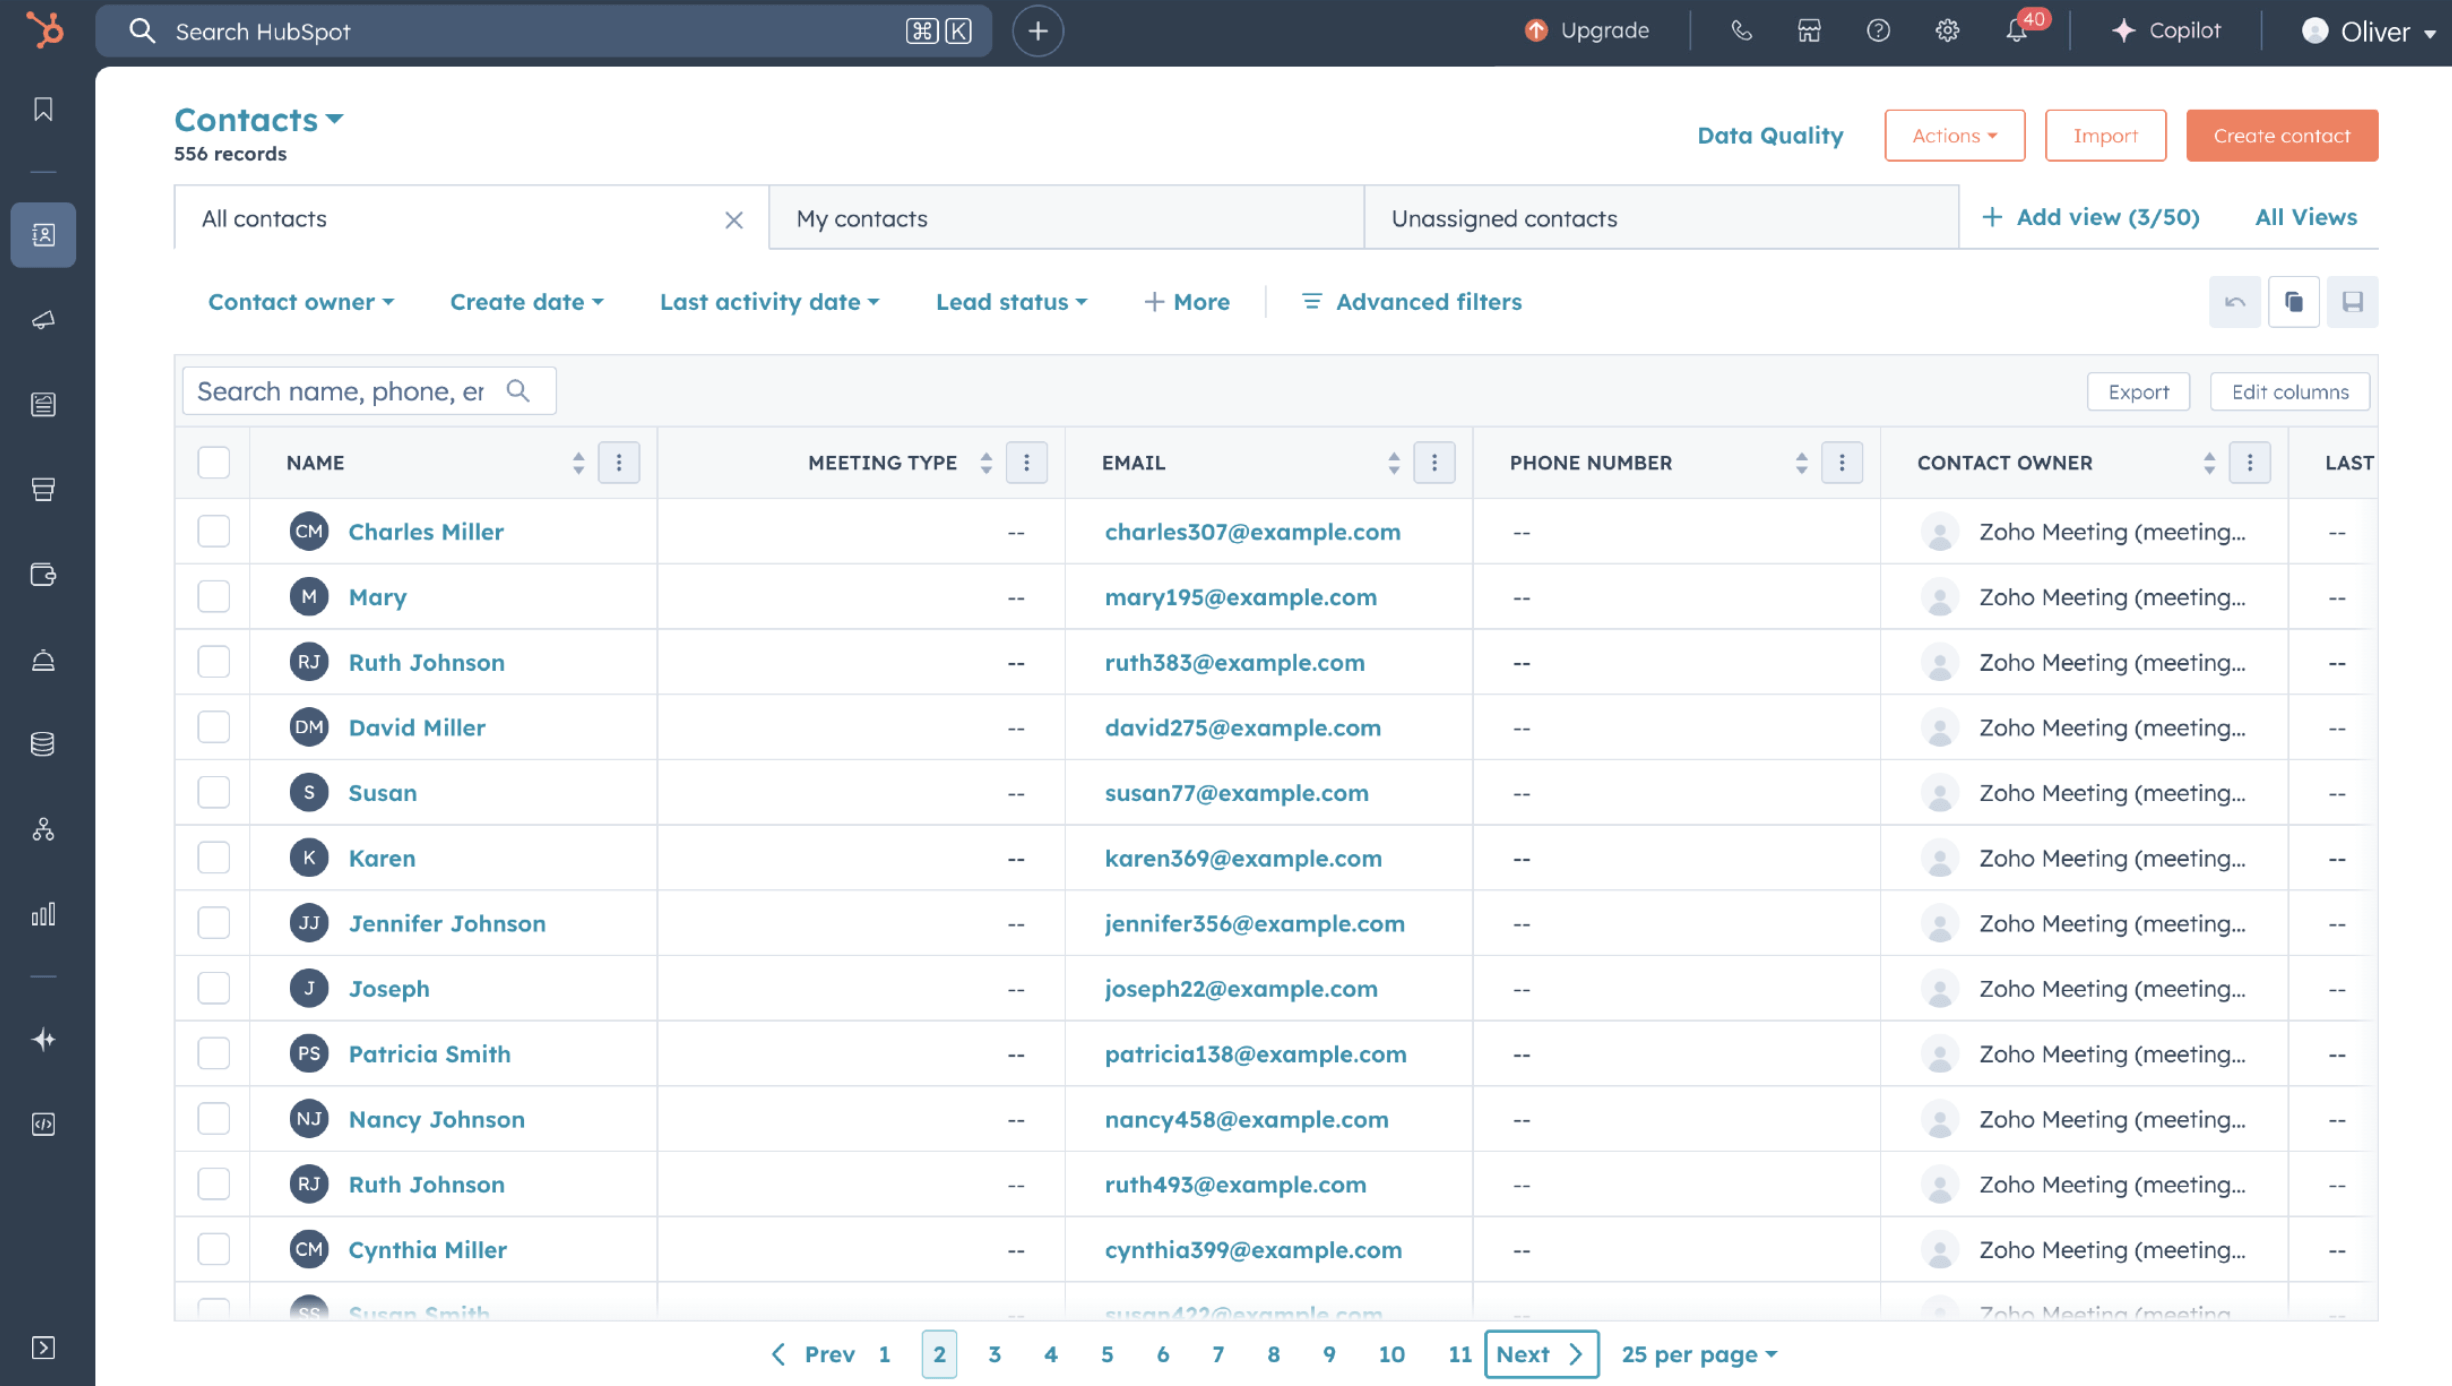Click the calling phone icon
This screenshot has height=1386, width=2452.
point(1741,31)
